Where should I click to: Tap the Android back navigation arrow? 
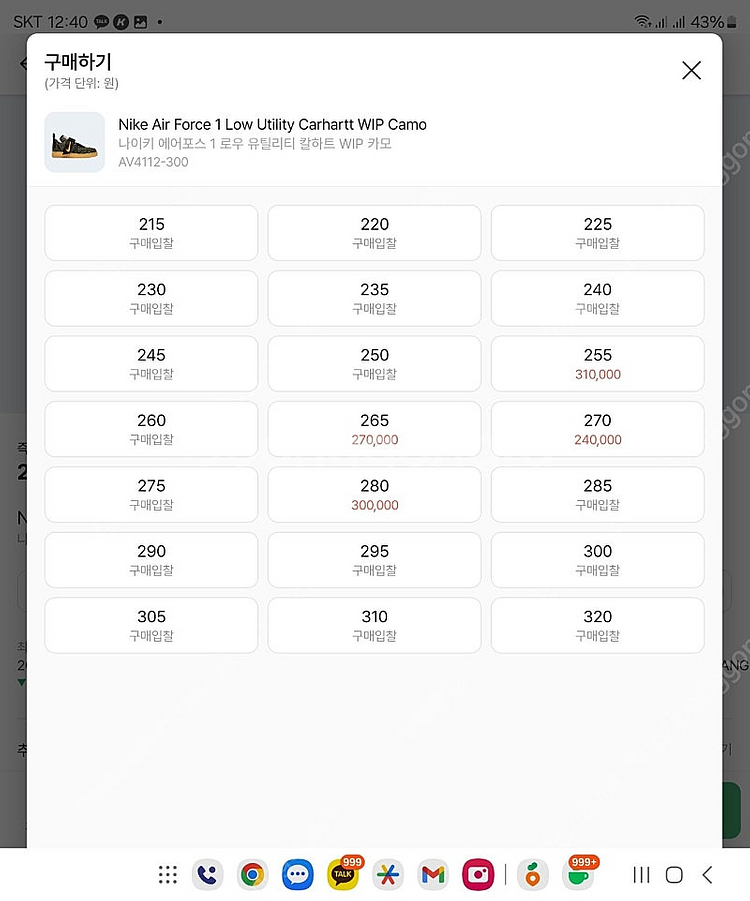click(x=707, y=875)
